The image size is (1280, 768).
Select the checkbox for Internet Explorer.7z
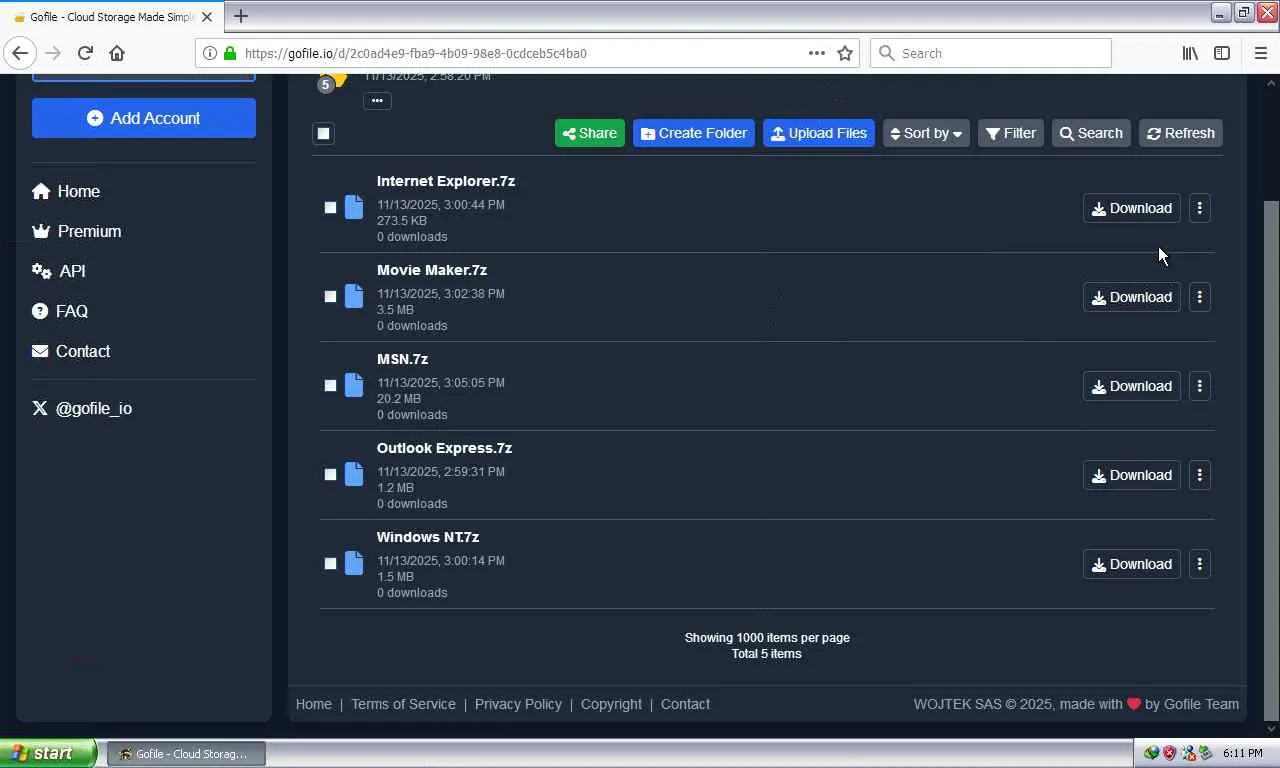pos(330,207)
